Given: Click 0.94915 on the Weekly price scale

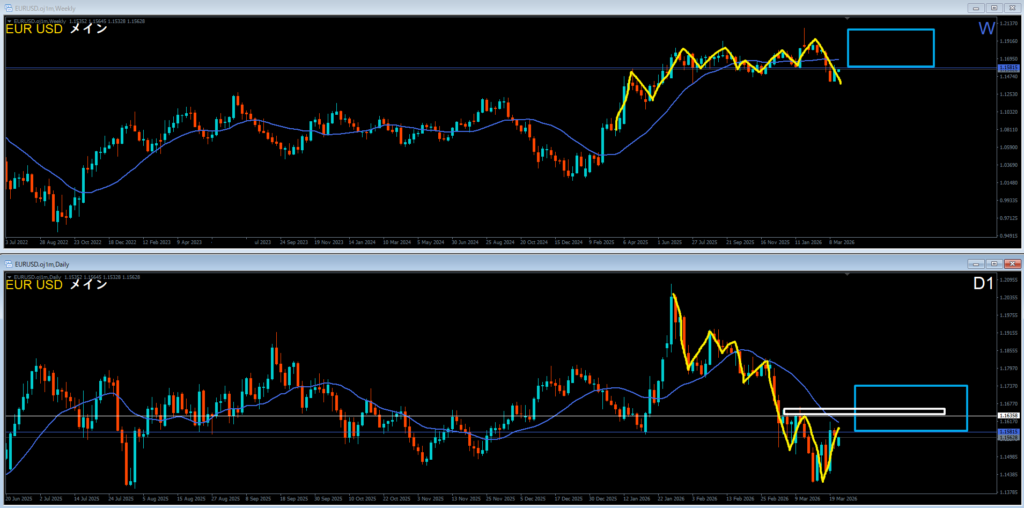Looking at the screenshot, I should [x=1010, y=236].
